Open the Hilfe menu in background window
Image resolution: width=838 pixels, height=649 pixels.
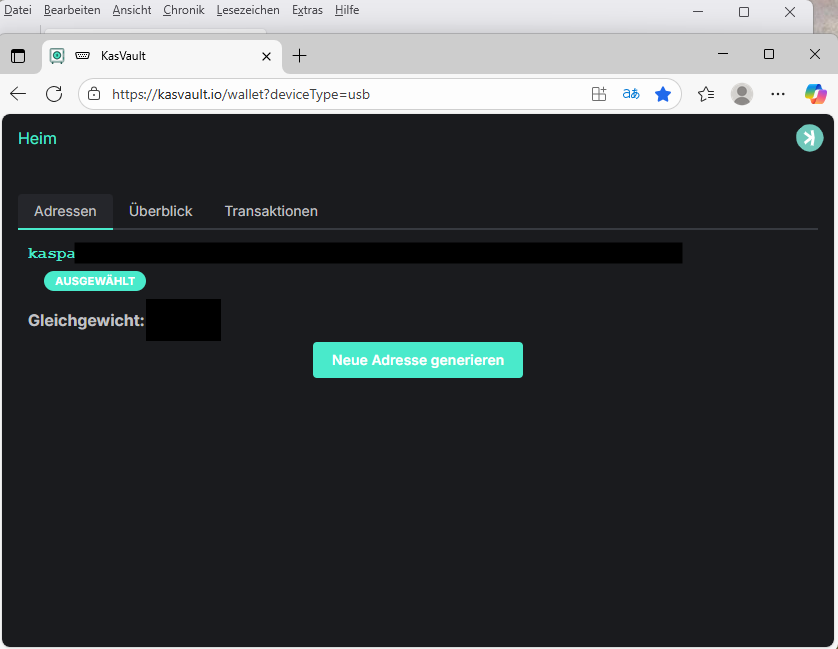[347, 10]
